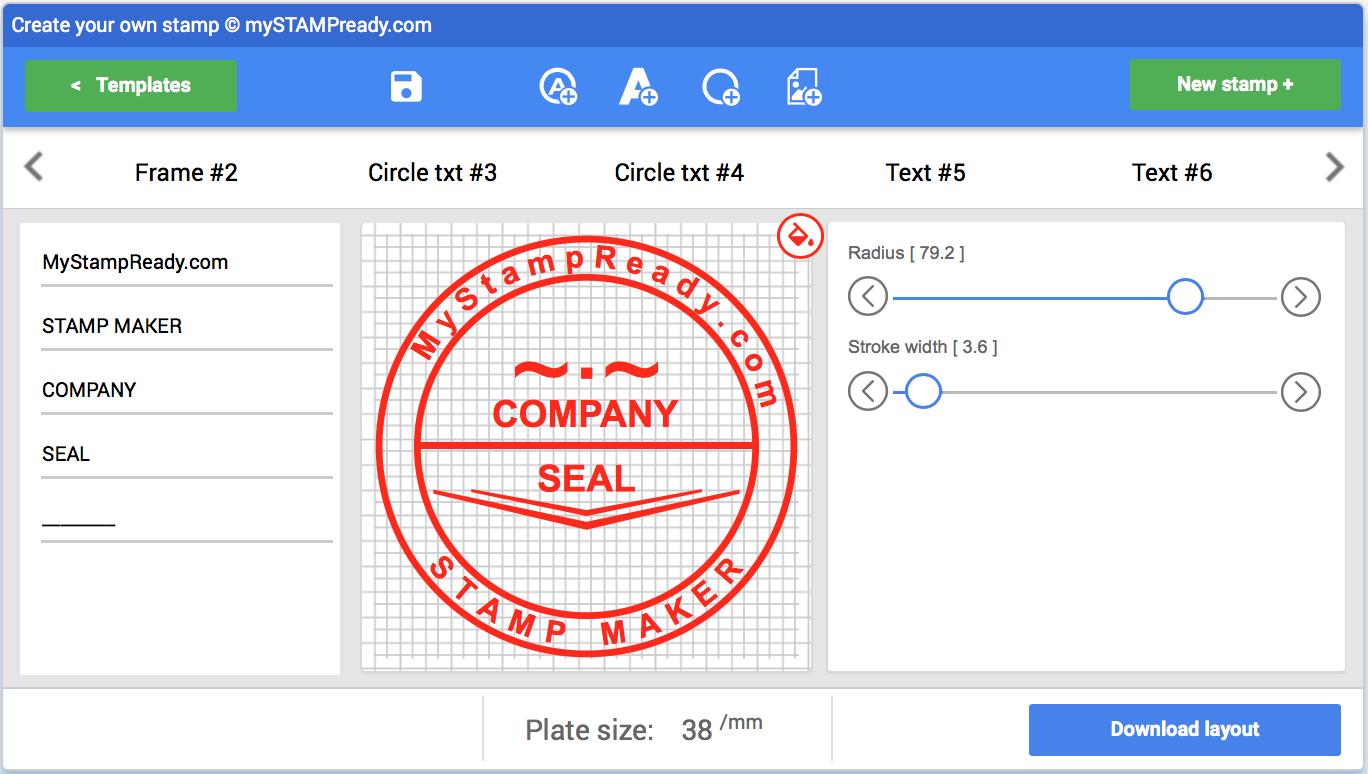1368x774 pixels.
Task: Add circular text element icon
Action: pyautogui.click(x=558, y=87)
